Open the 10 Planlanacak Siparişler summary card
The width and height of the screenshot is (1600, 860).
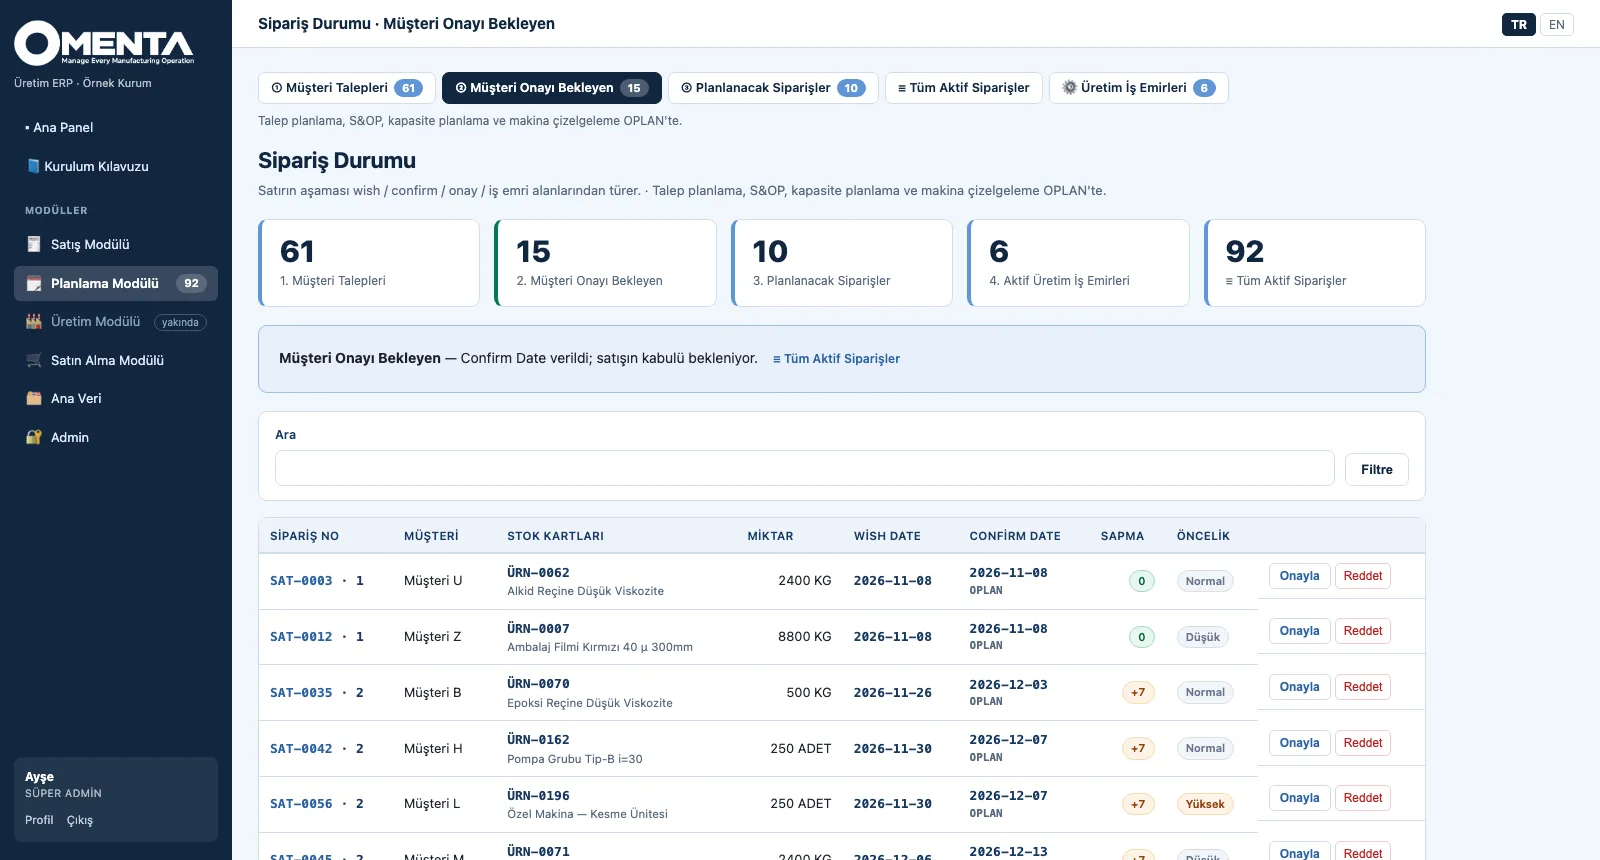pos(842,263)
